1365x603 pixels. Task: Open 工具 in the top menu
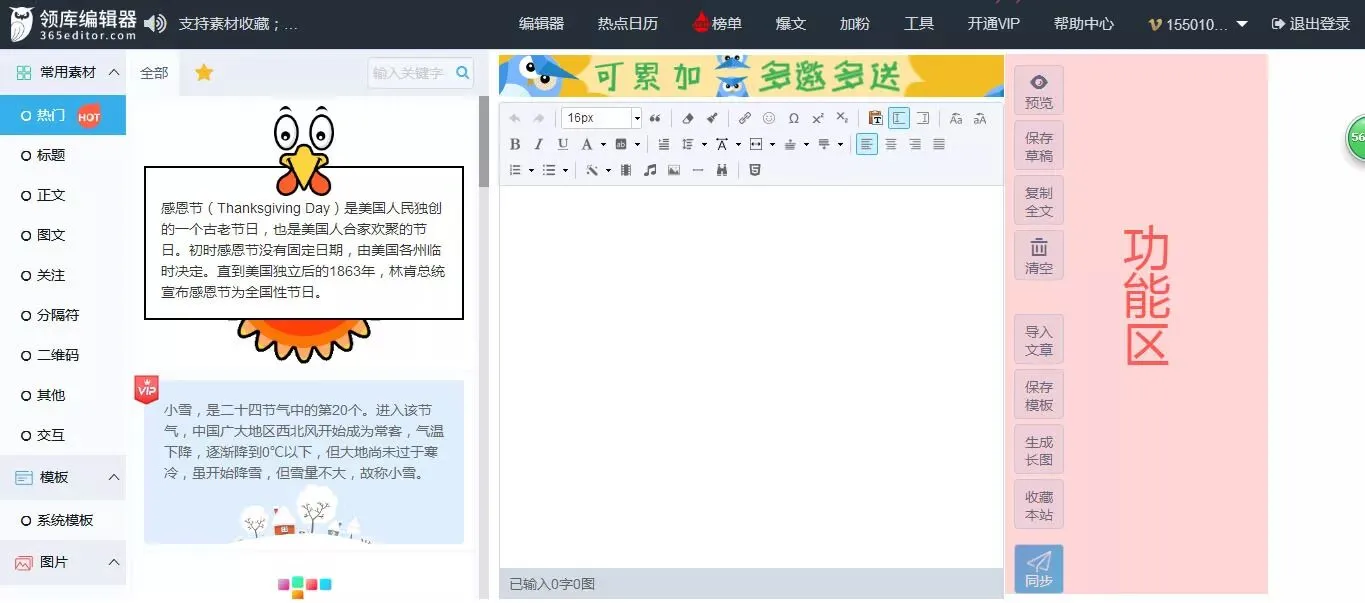[x=919, y=24]
